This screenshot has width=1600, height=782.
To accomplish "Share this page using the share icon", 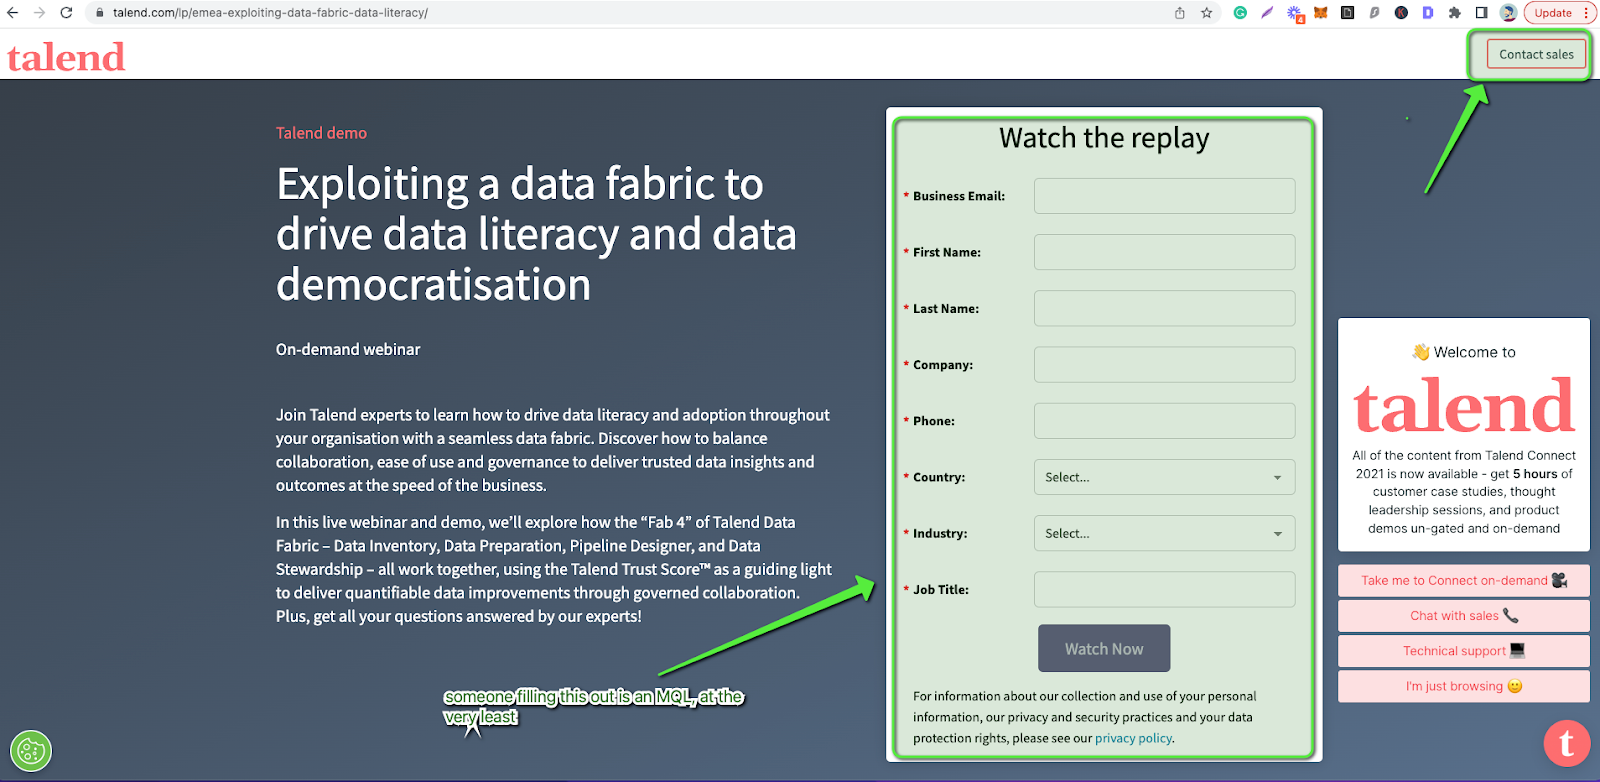I will tap(1180, 13).
